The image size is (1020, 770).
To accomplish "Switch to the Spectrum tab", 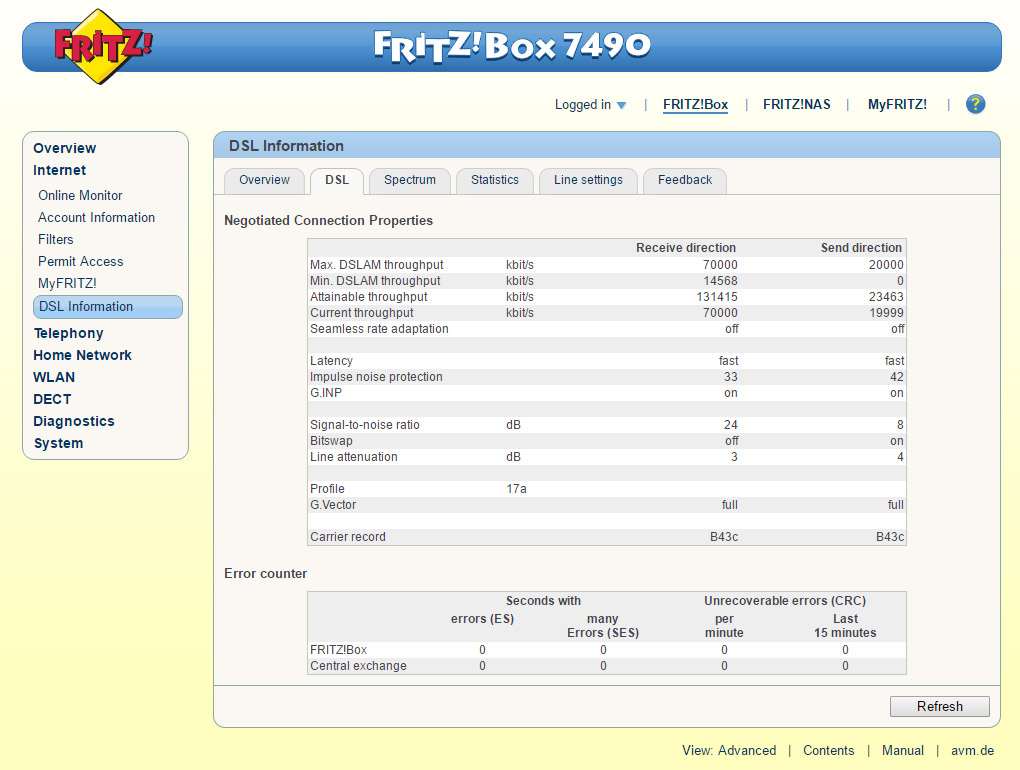I will (x=410, y=181).
